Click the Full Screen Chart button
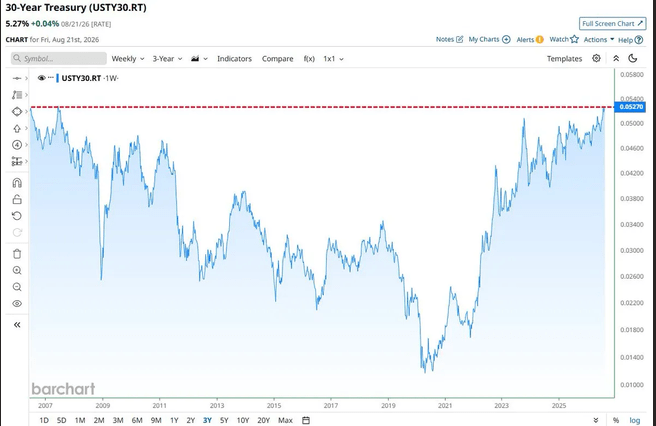Viewport: 656px width, 426px height. pyautogui.click(x=612, y=23)
